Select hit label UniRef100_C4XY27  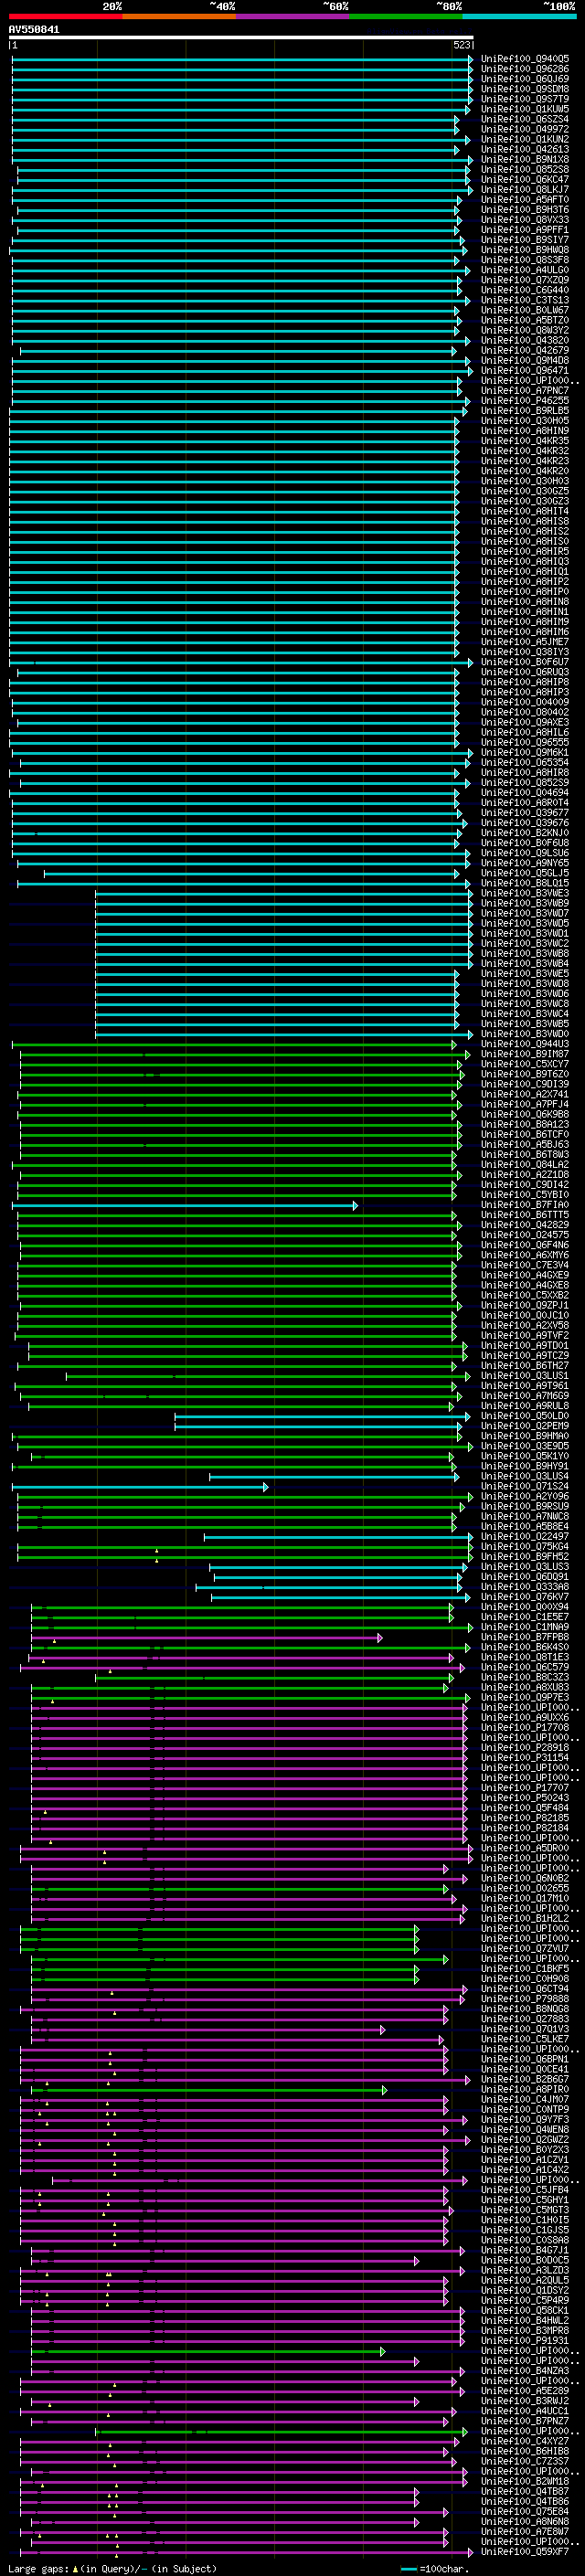(525, 2441)
